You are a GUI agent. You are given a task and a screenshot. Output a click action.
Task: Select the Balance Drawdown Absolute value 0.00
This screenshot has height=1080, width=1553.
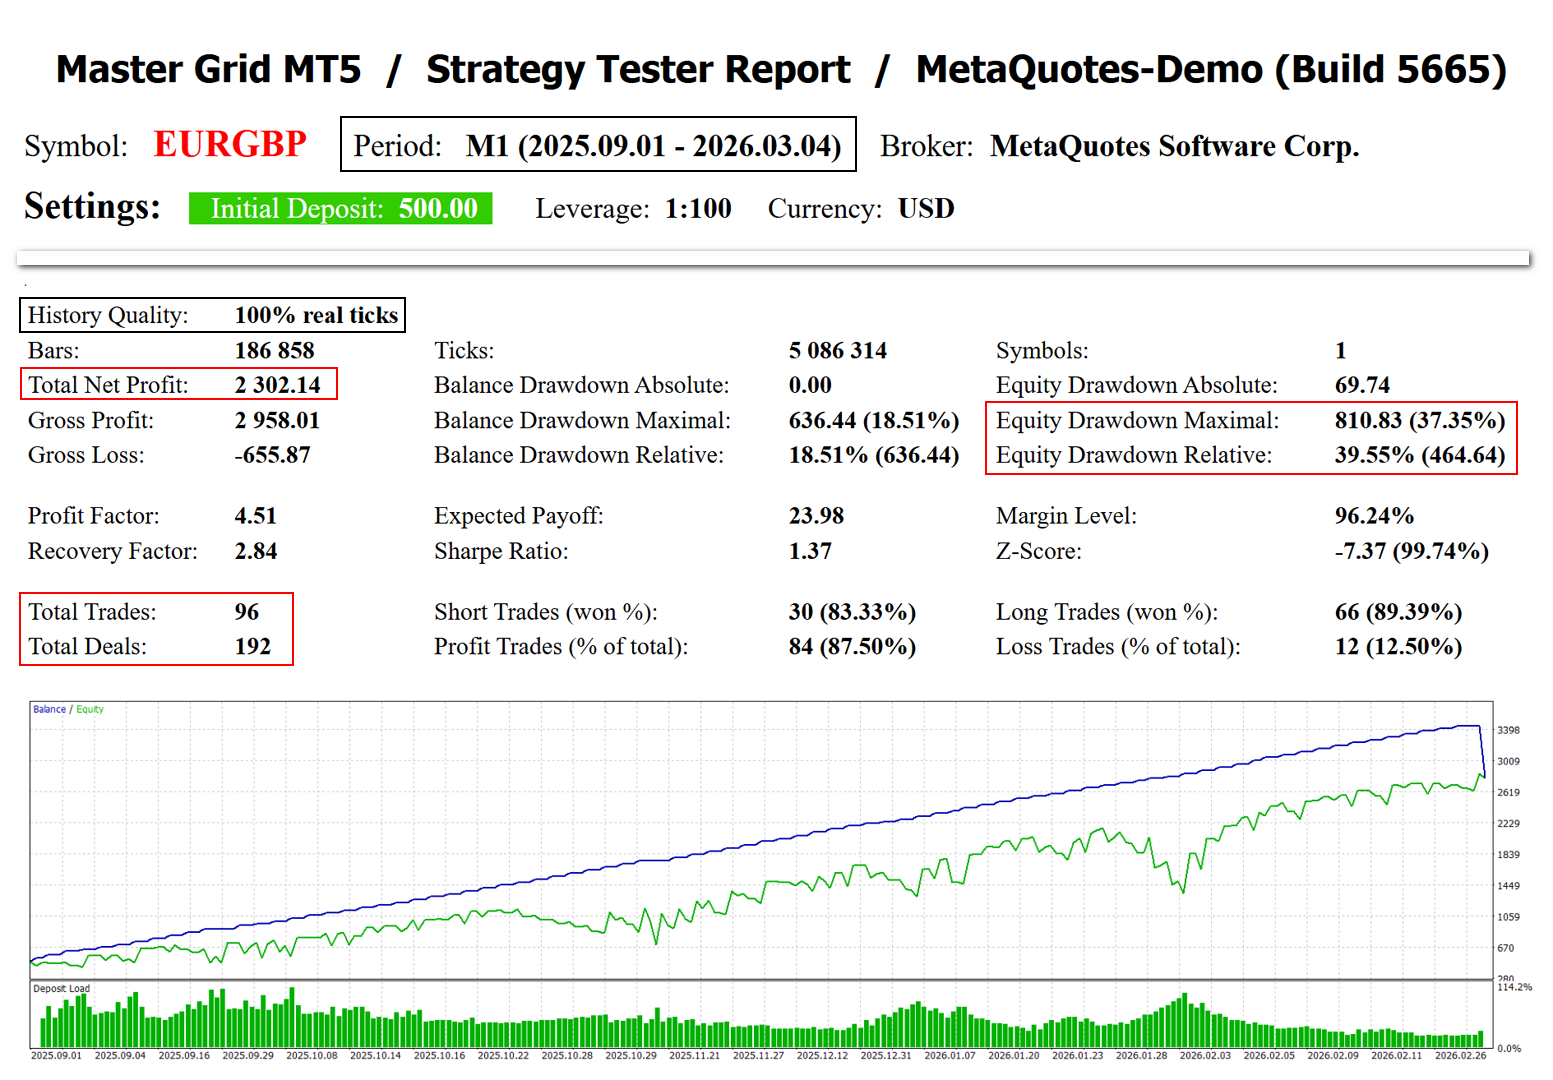(810, 385)
